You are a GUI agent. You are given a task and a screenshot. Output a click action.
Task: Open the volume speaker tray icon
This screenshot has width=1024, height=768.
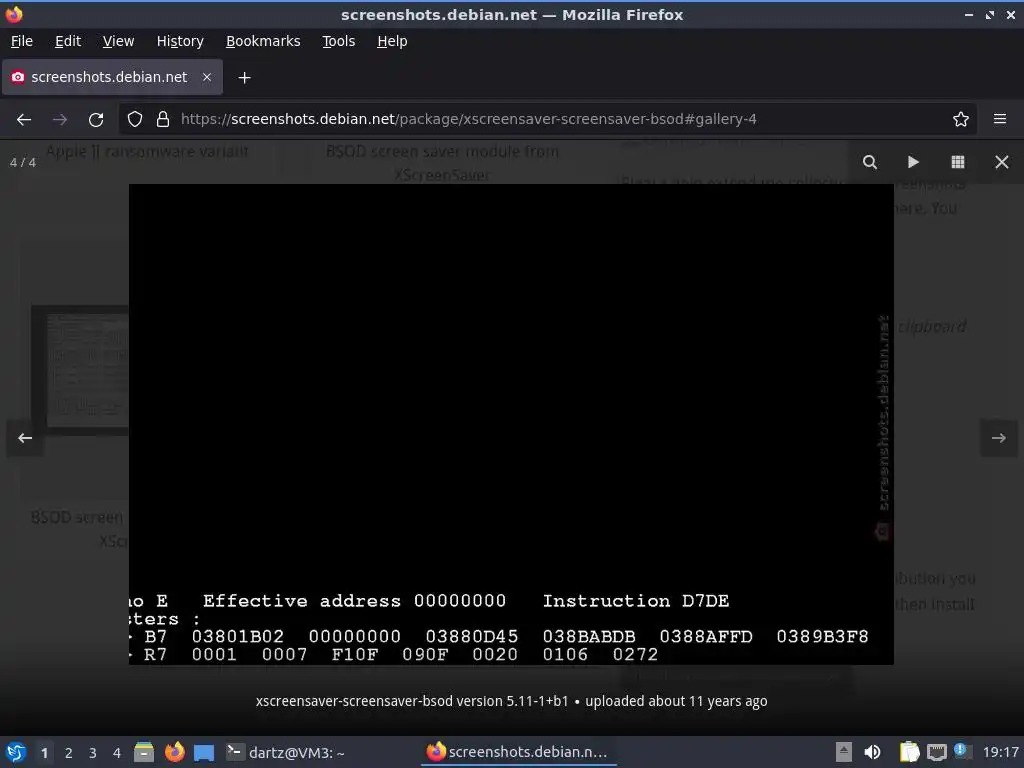tap(872, 752)
